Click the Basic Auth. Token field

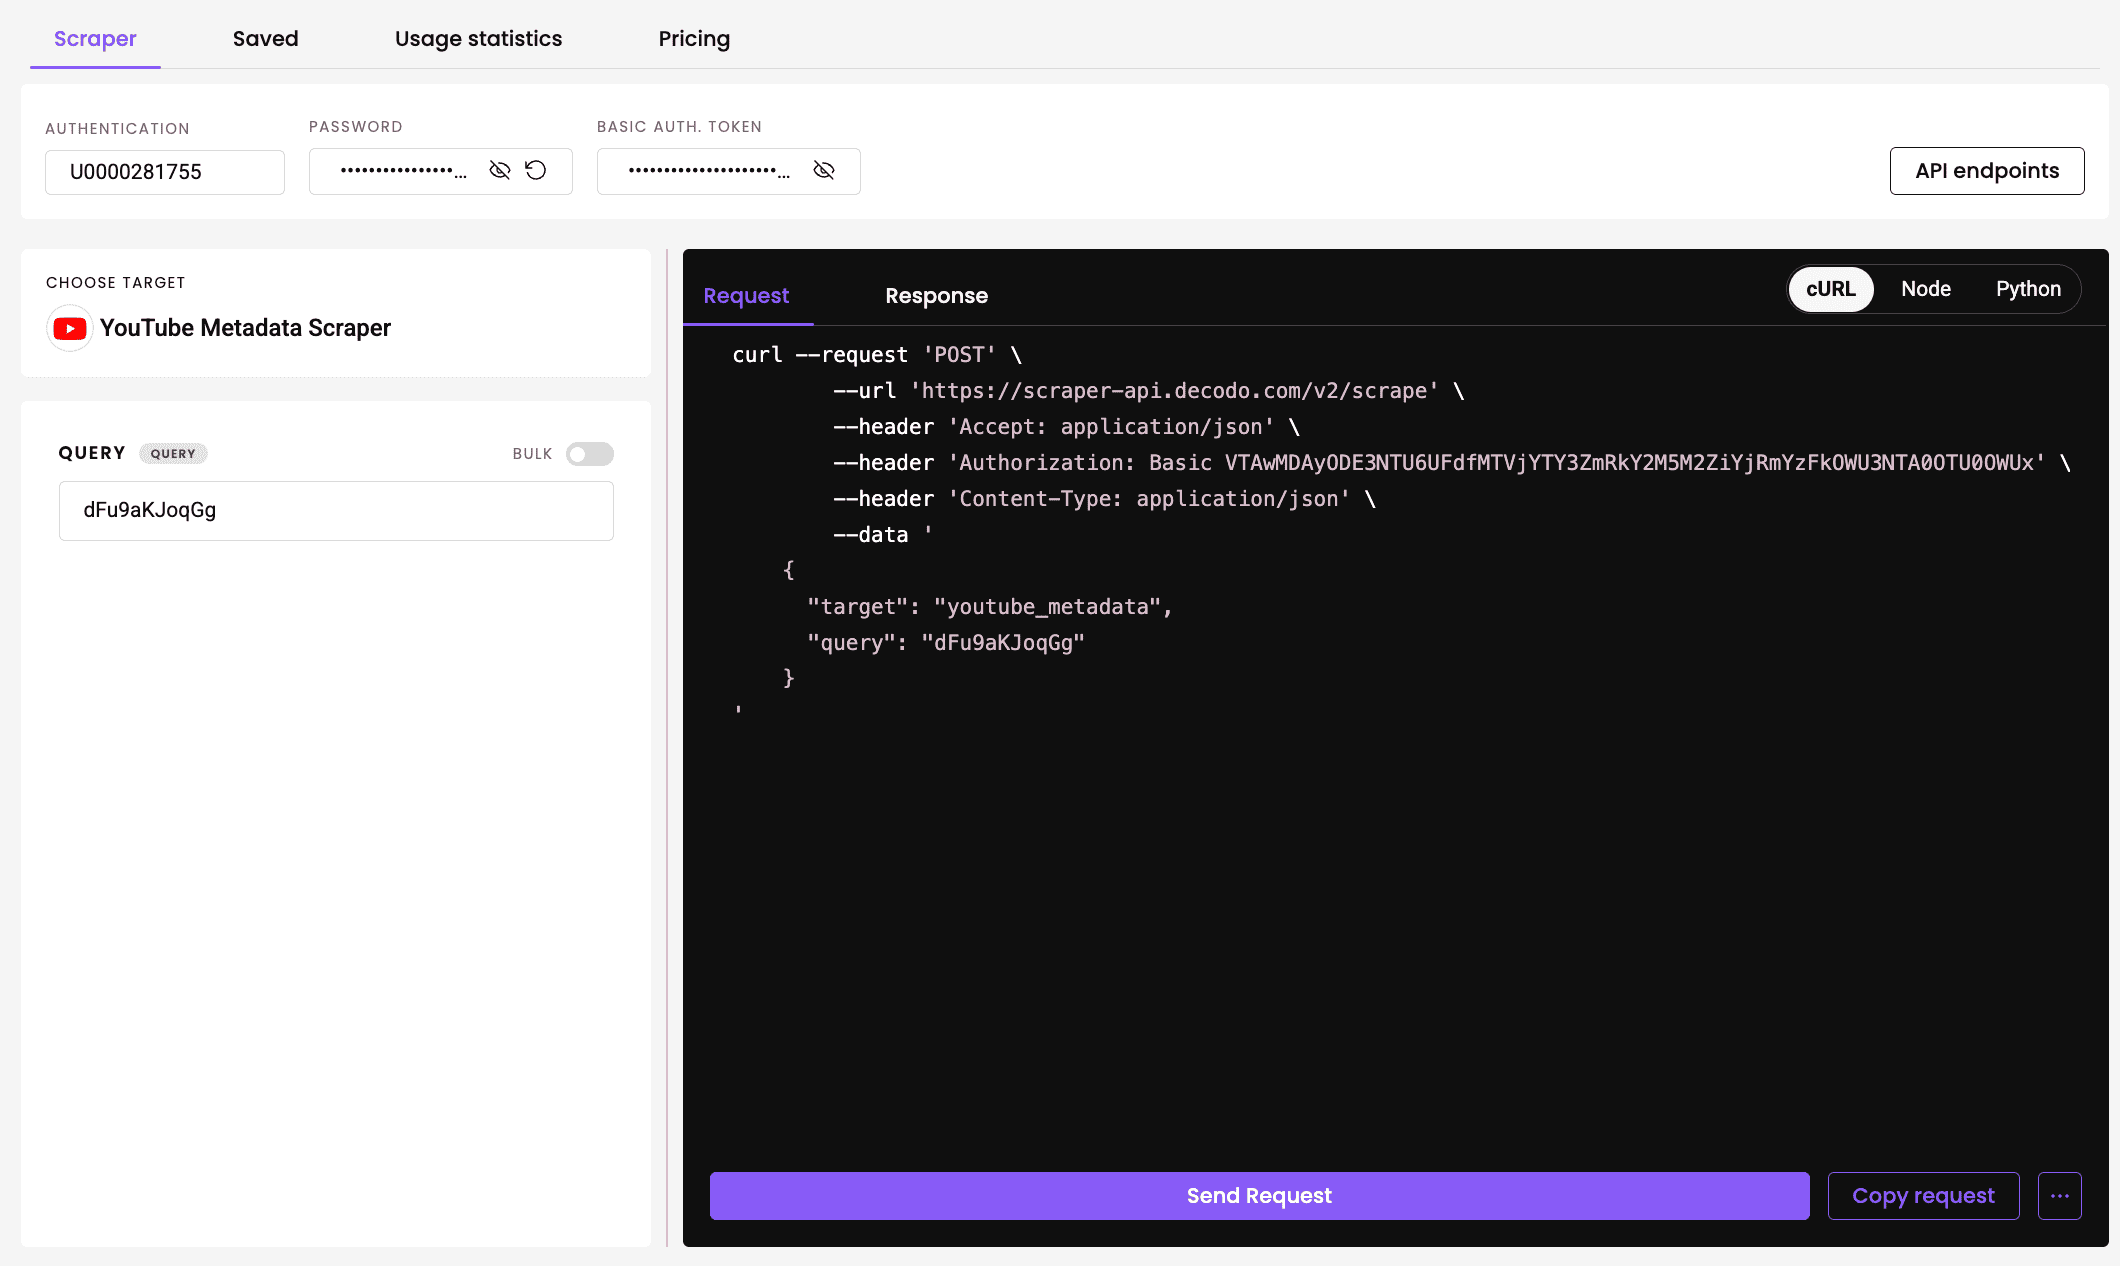(x=729, y=171)
